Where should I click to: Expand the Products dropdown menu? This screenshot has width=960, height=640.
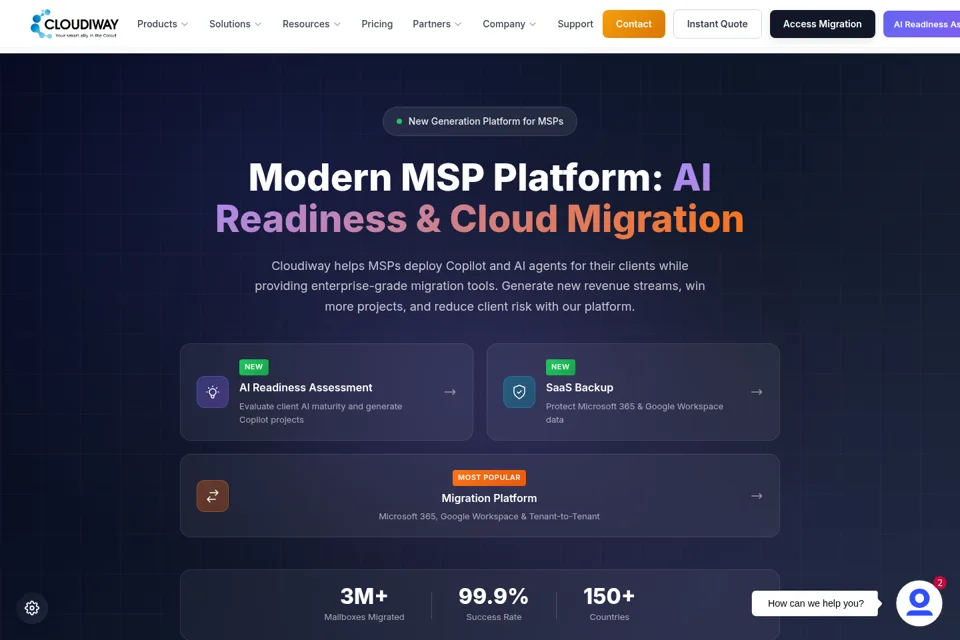pyautogui.click(x=162, y=24)
